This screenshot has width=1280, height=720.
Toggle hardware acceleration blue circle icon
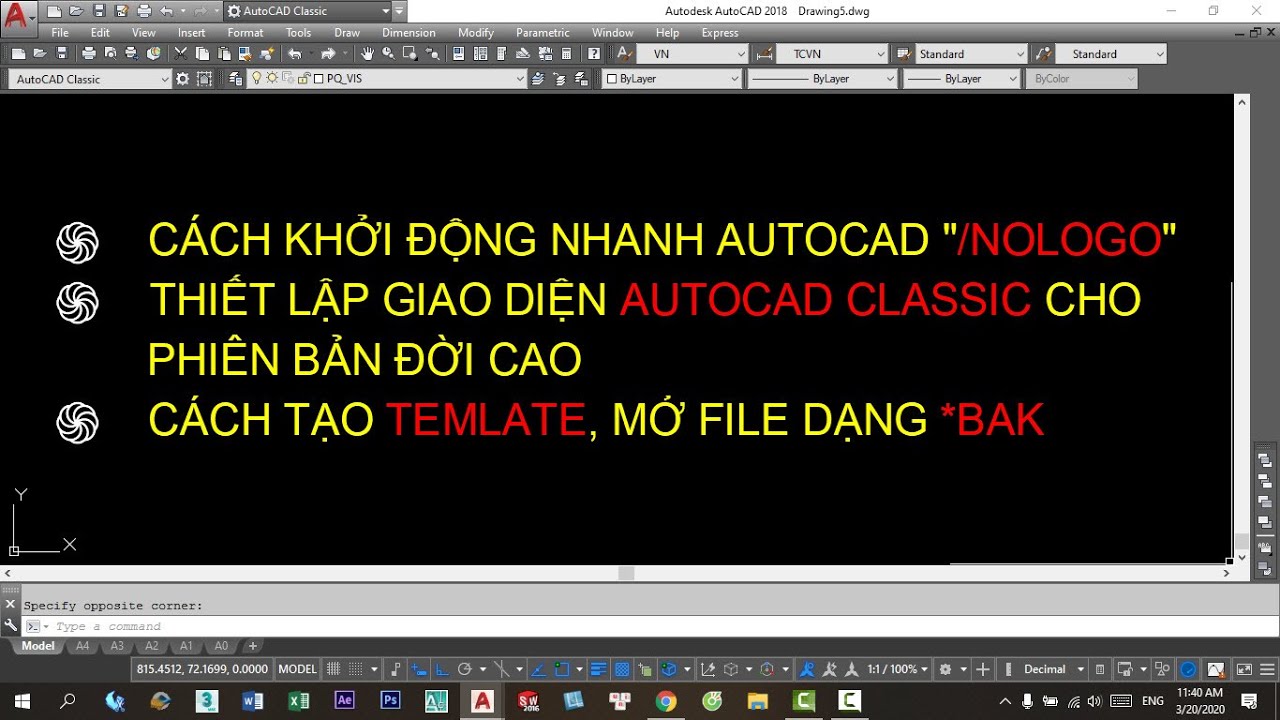pos(1188,669)
